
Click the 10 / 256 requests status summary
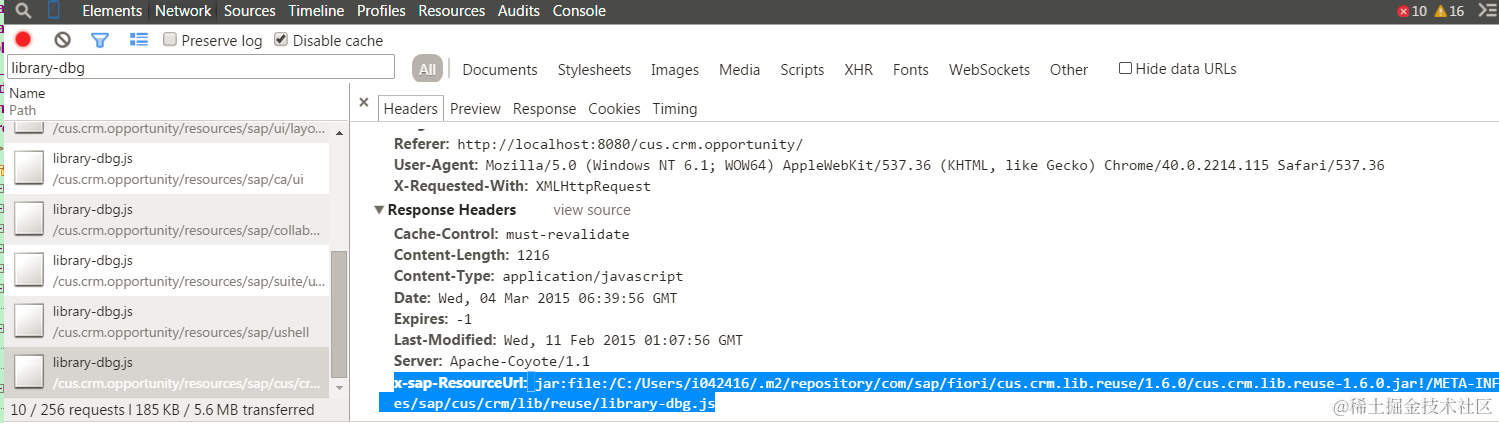pos(162,409)
